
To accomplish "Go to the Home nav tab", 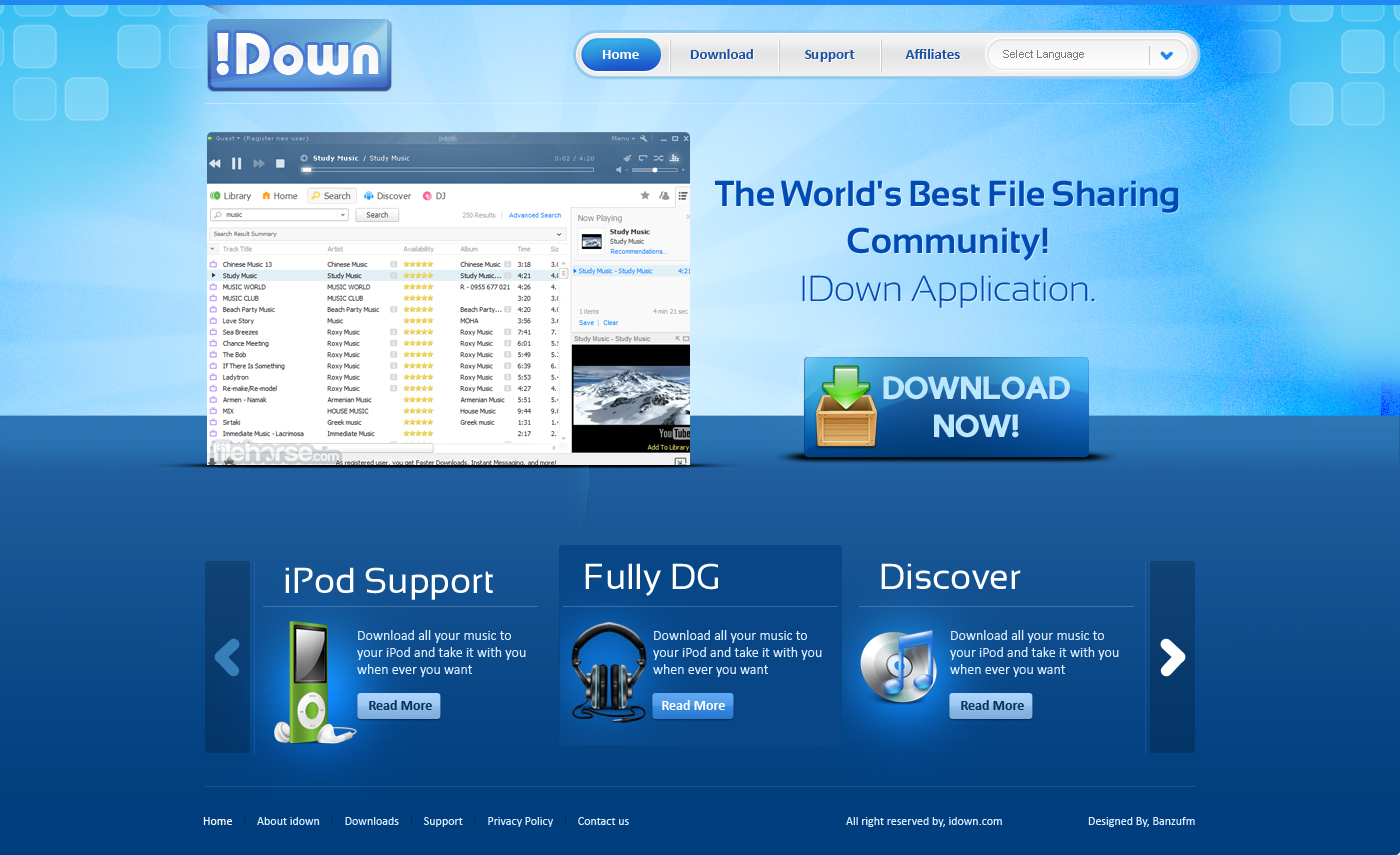I will coord(621,55).
